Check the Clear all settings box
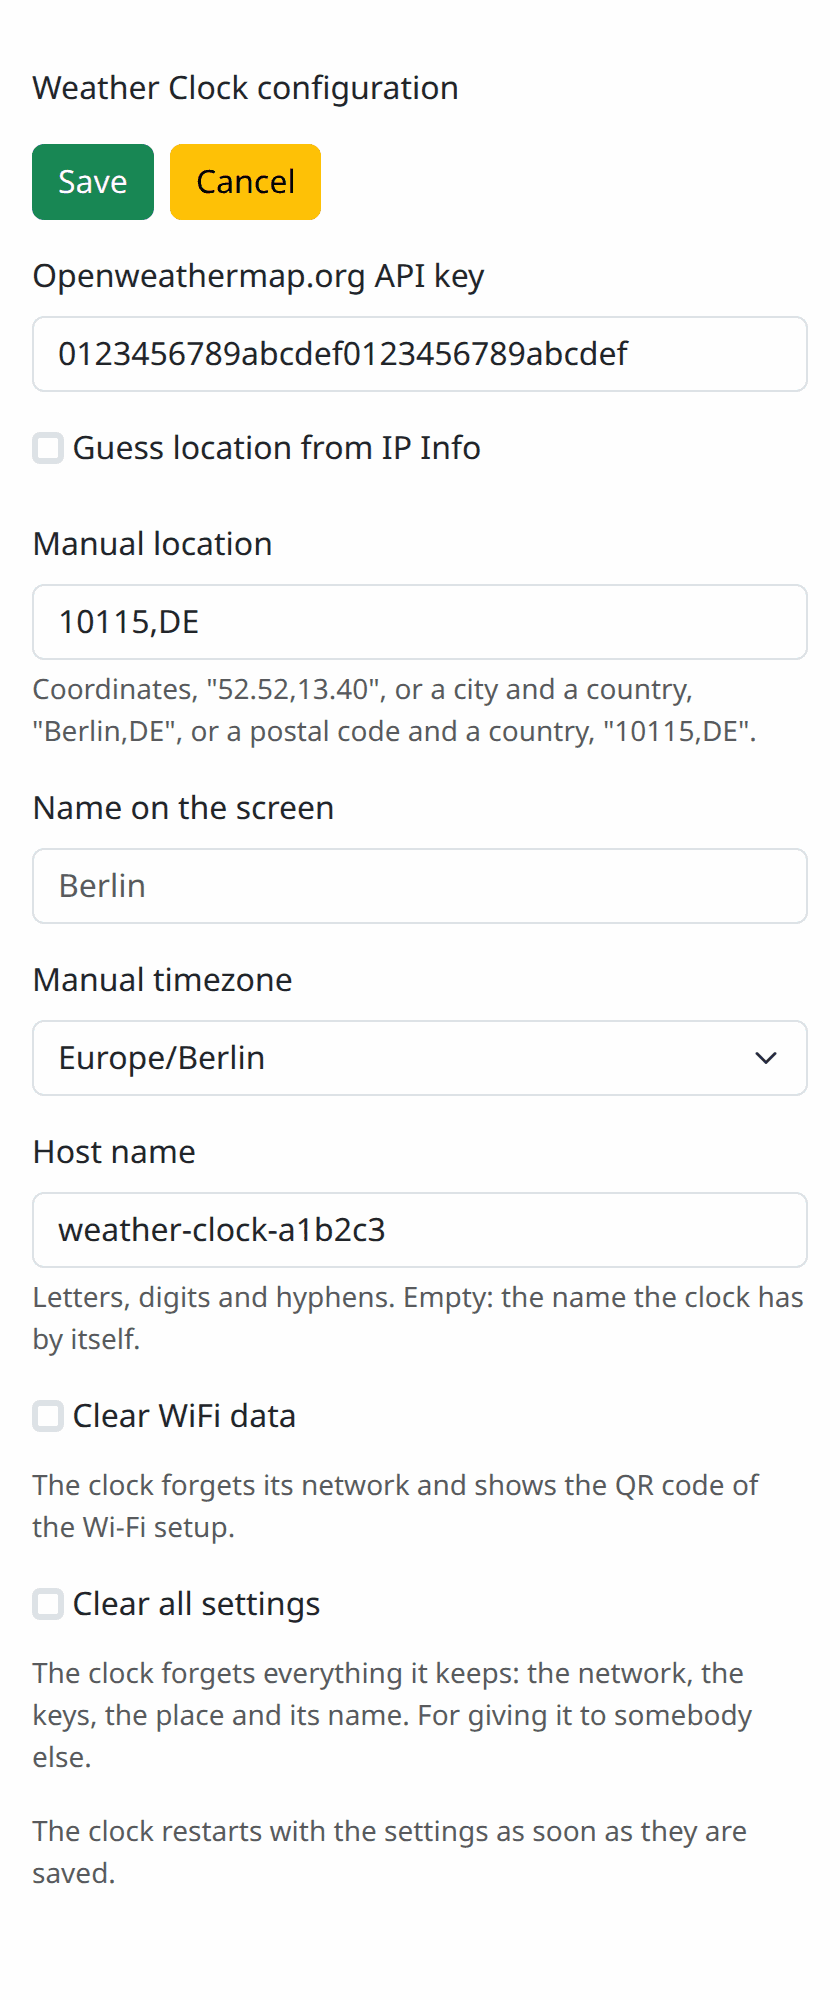The height and width of the screenshot is (2000, 840). tap(48, 1604)
